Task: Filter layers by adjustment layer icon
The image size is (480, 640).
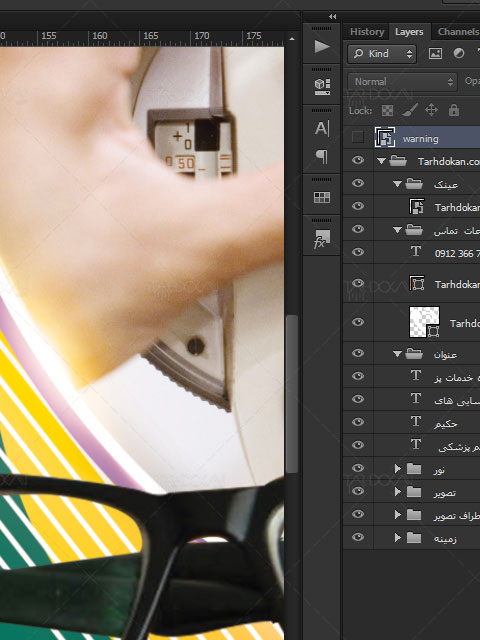Action: pos(459,53)
